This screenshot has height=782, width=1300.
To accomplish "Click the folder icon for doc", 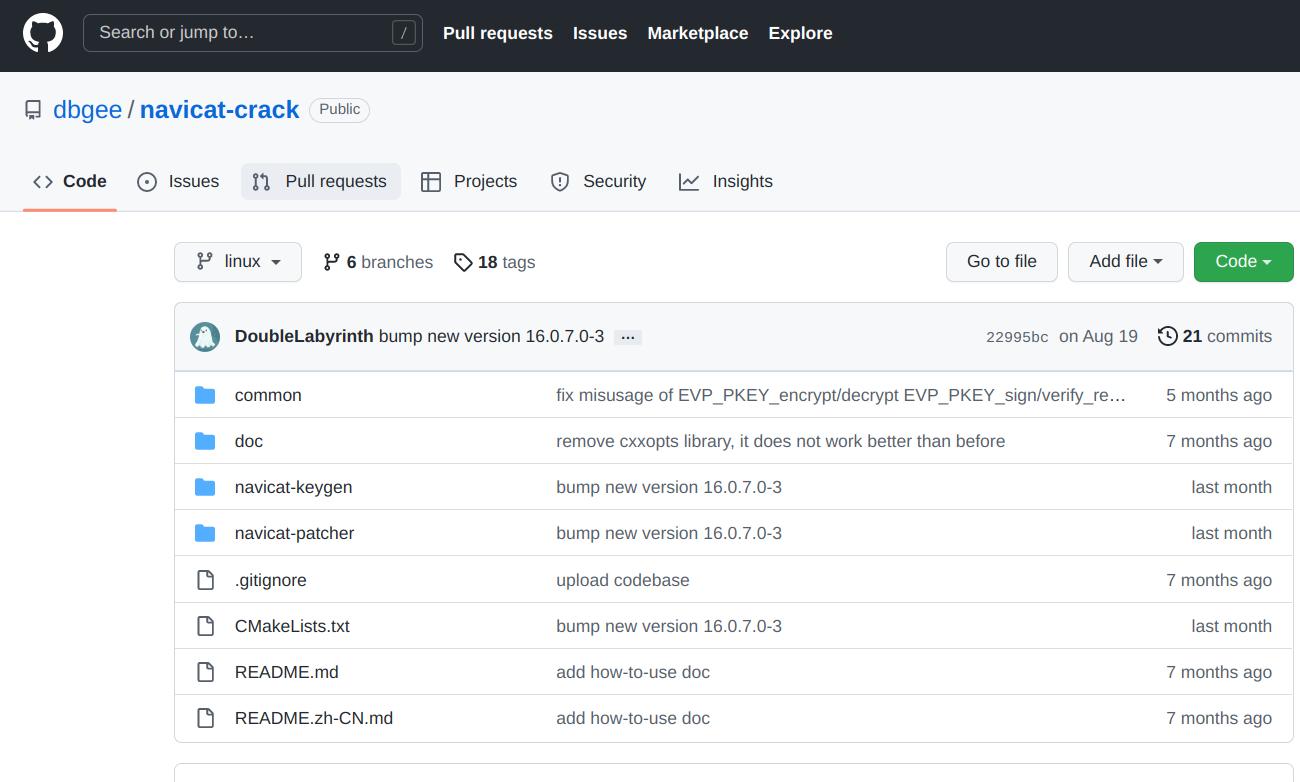I will tap(205, 441).
